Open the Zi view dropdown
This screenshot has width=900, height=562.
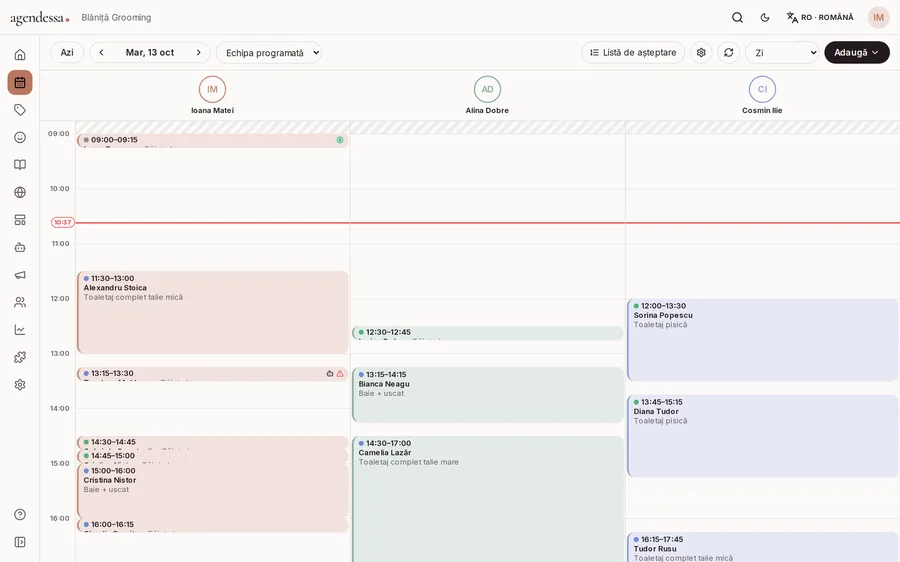click(x=782, y=52)
